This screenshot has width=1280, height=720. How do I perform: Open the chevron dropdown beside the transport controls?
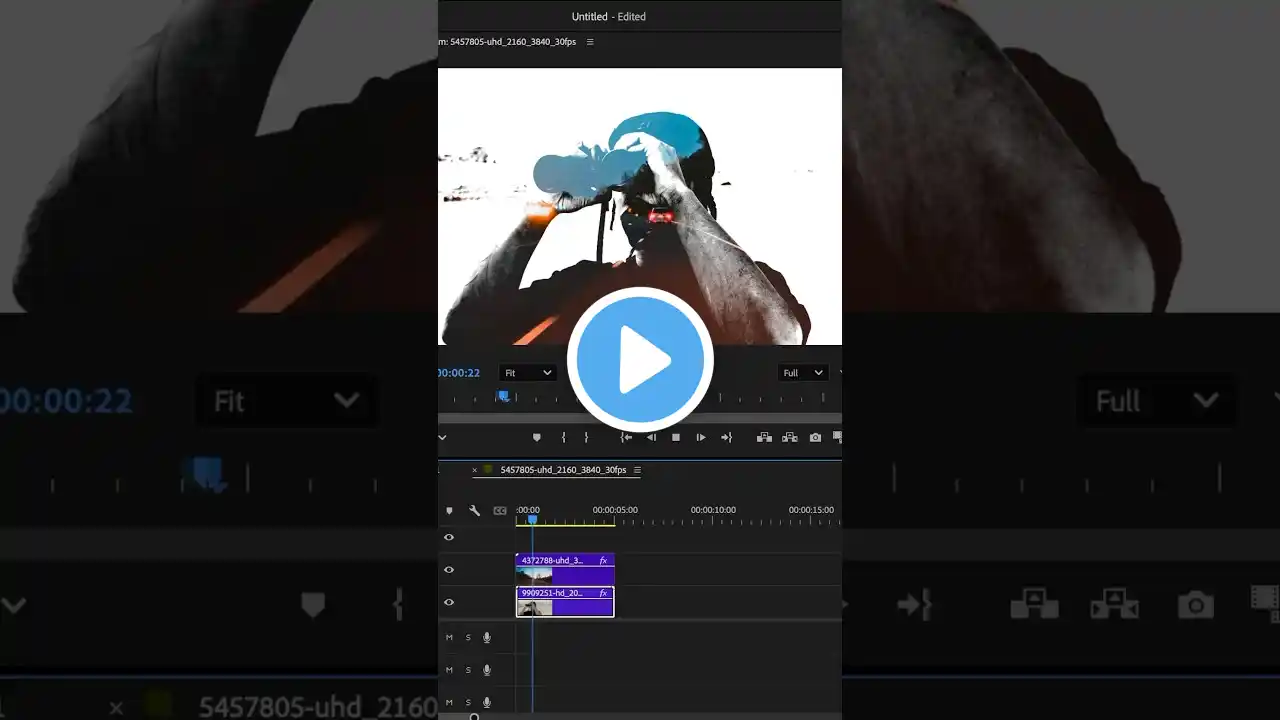442,437
